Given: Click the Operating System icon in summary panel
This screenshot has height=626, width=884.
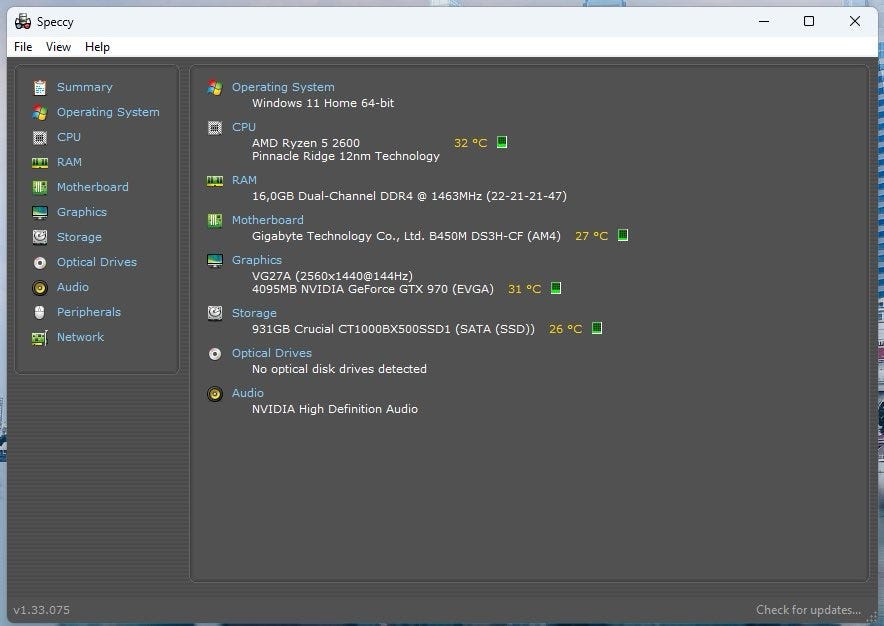Looking at the screenshot, I should (215, 87).
